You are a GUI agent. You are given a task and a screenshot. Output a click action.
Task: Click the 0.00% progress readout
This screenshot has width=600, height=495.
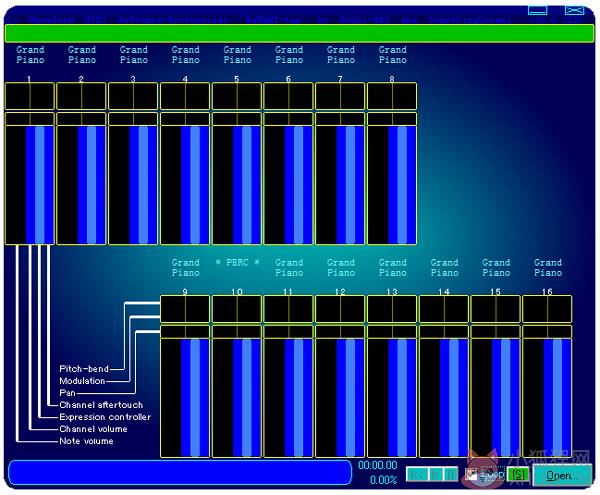(x=383, y=480)
